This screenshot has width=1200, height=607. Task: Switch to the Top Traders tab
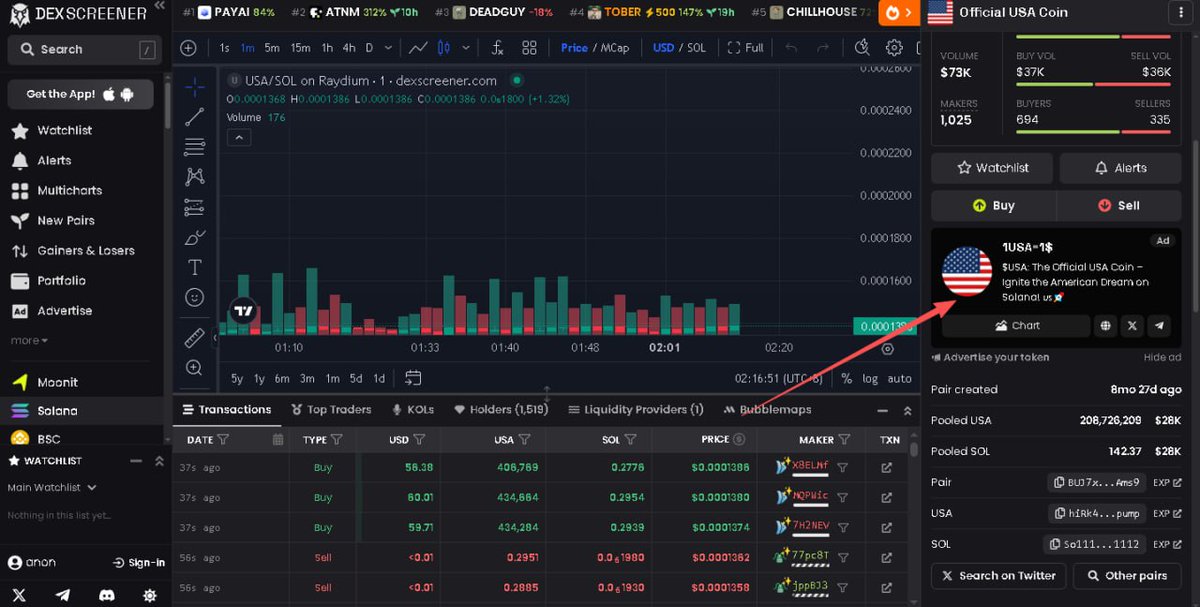(331, 410)
